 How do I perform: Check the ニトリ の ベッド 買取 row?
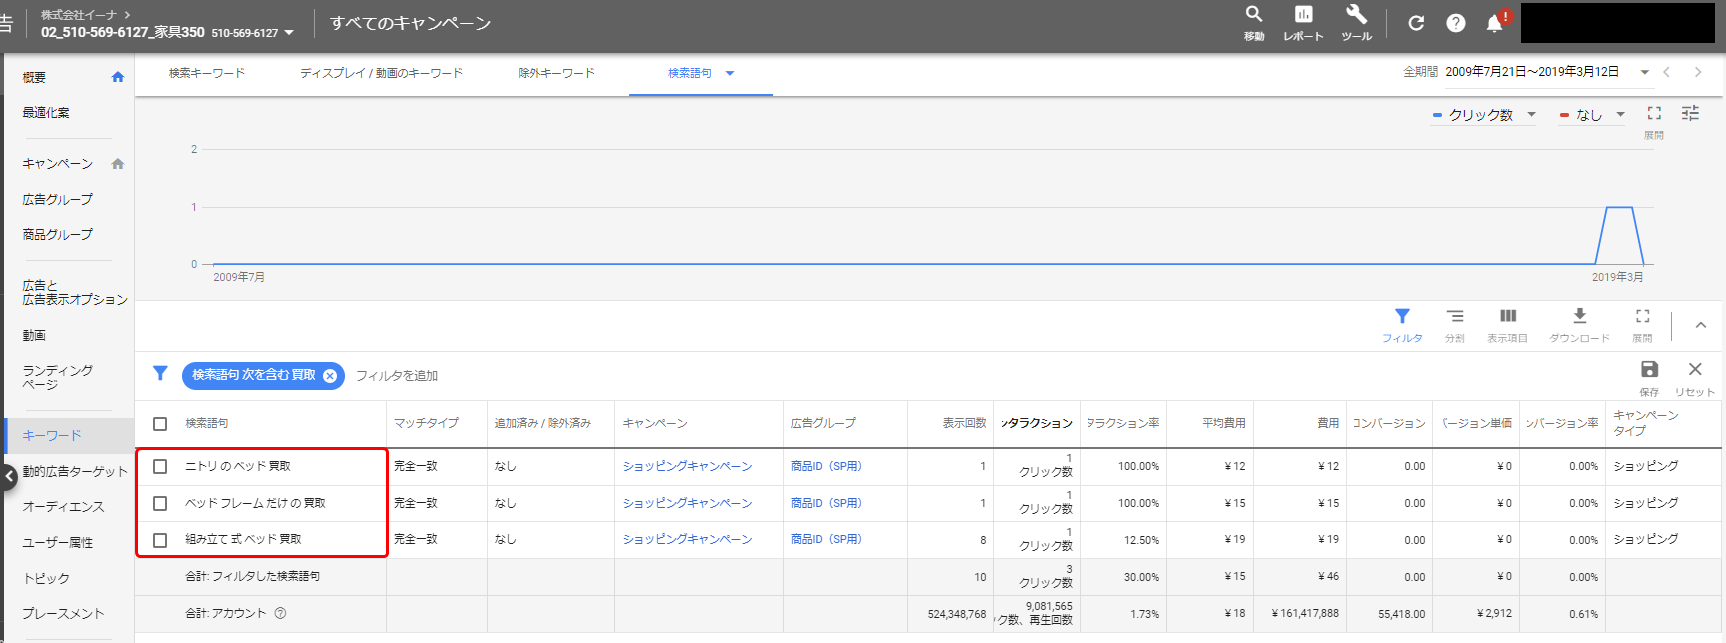click(x=160, y=466)
